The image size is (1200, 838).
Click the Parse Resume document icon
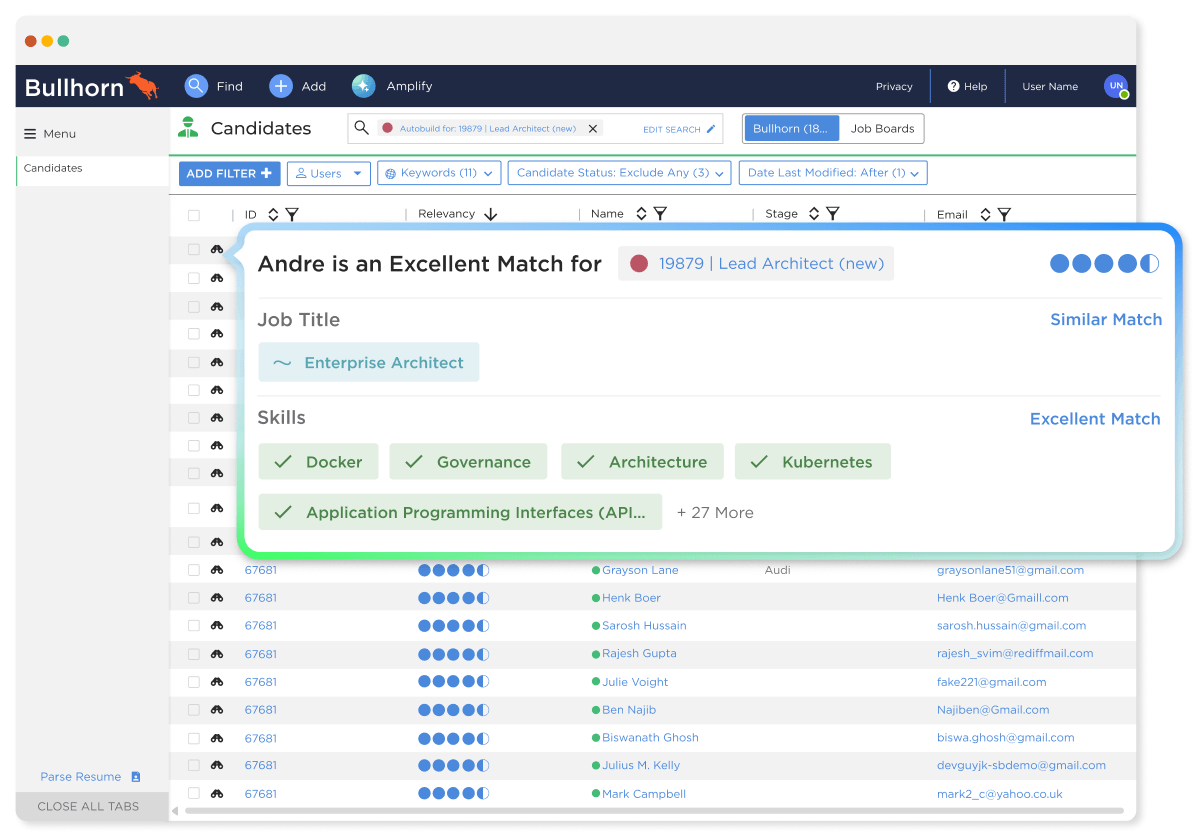[x=136, y=777]
